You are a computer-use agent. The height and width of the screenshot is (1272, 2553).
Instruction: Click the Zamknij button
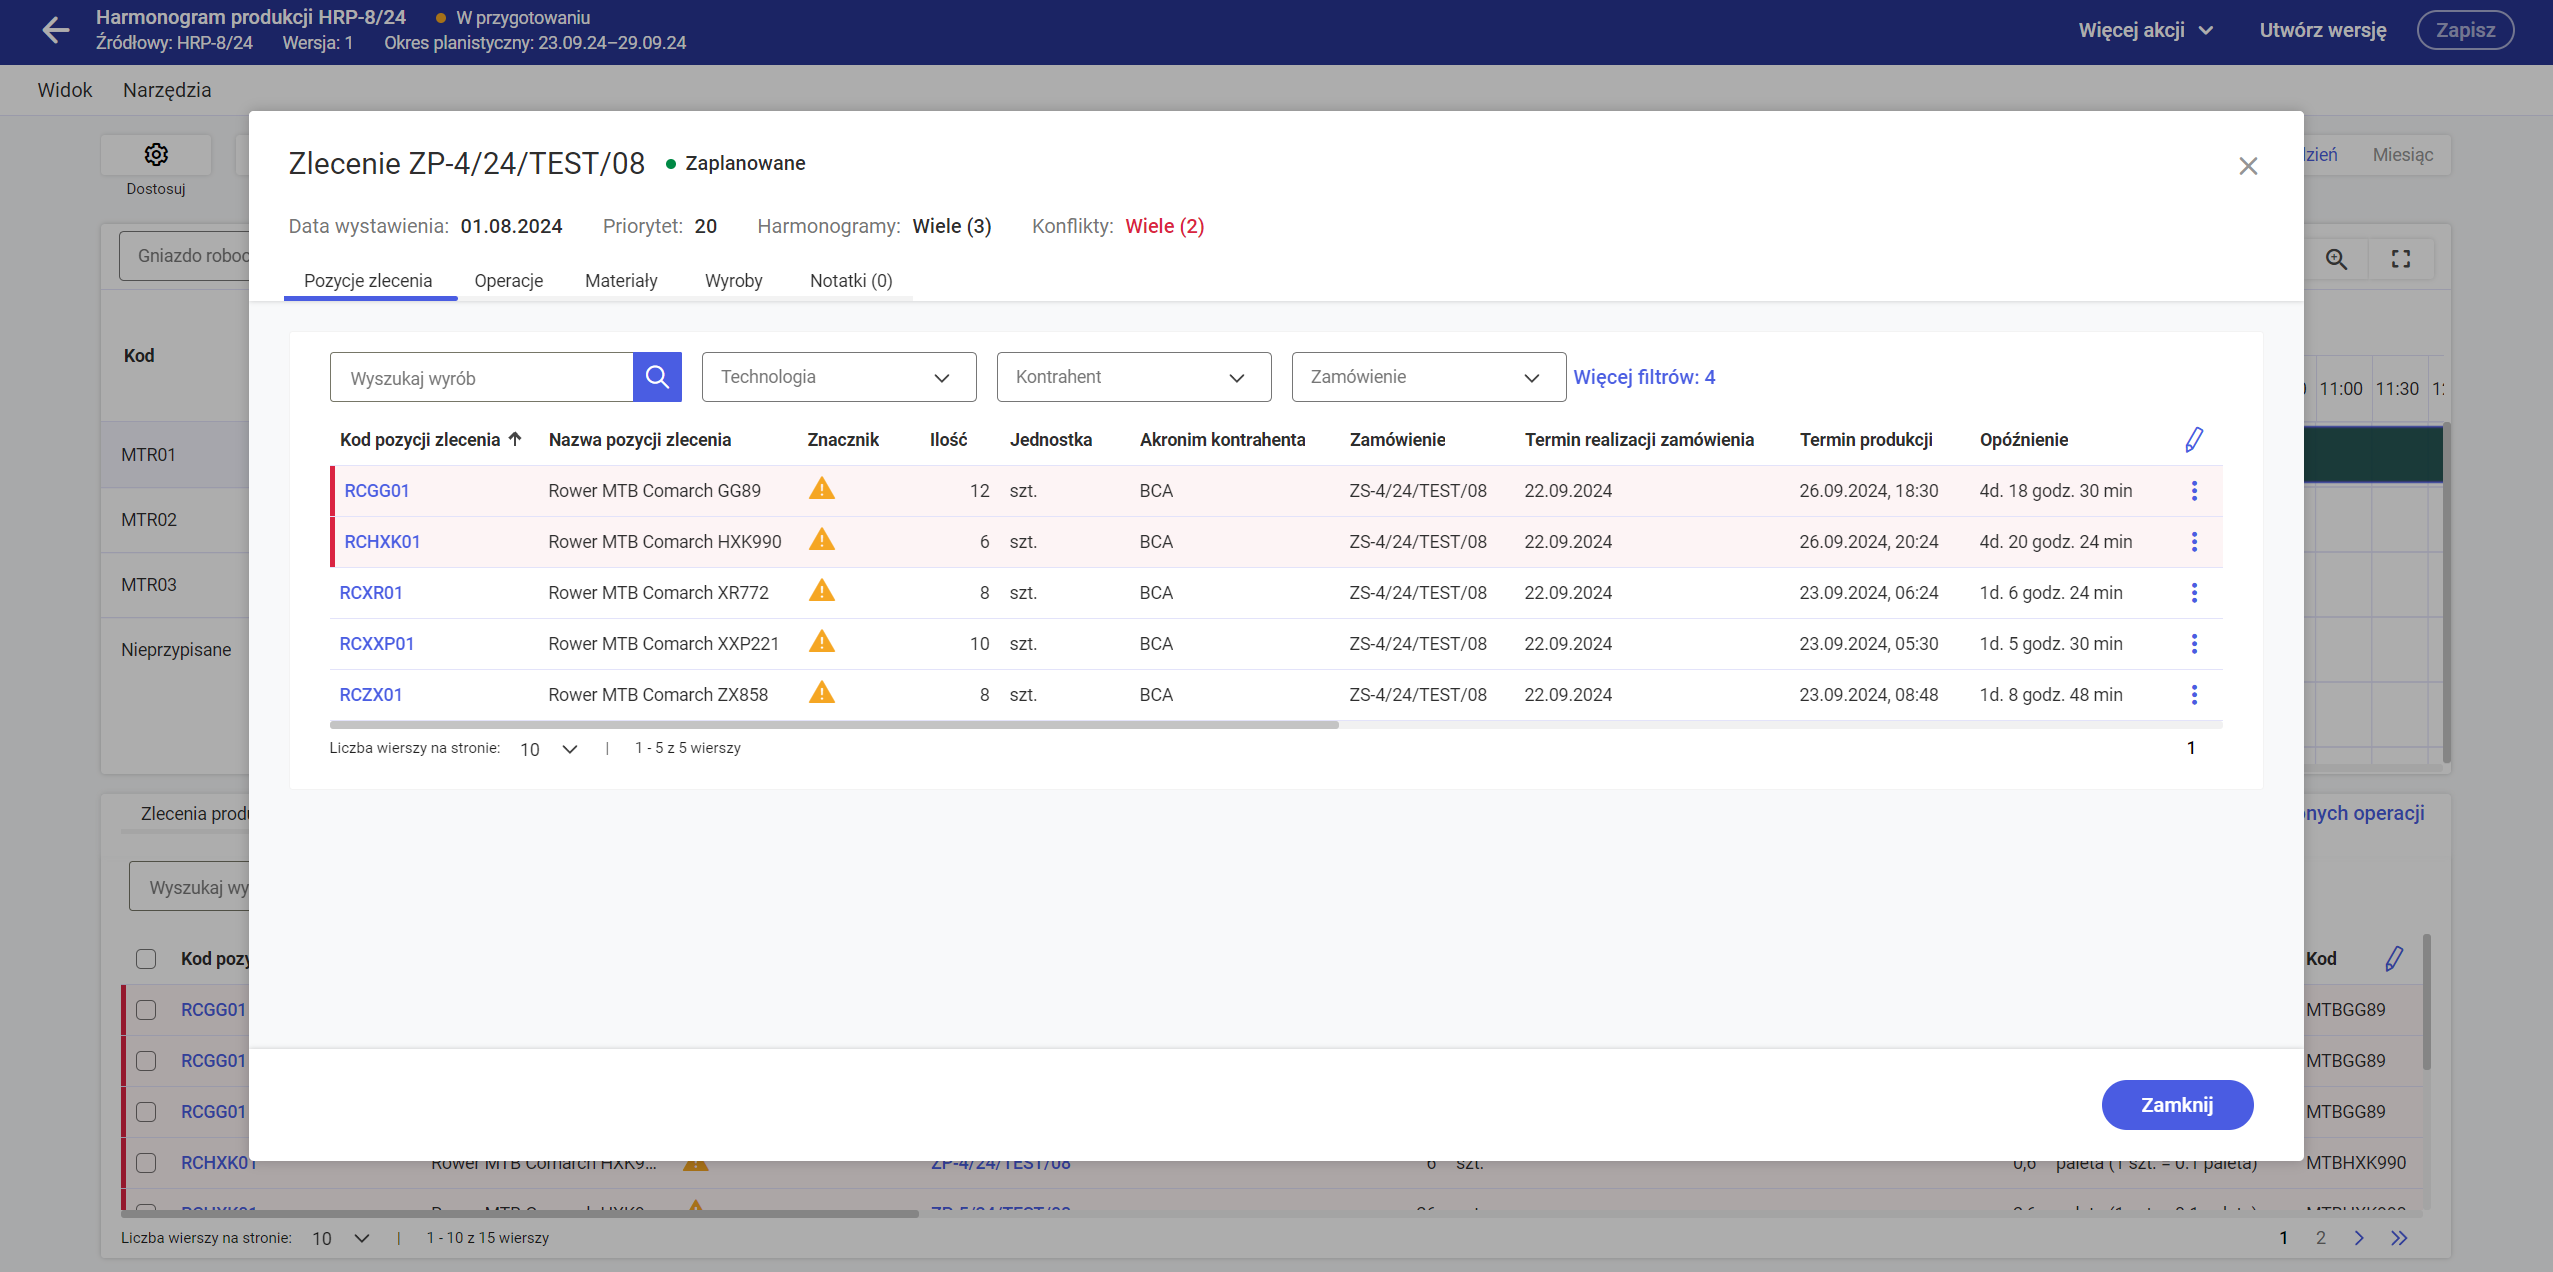point(2177,1105)
